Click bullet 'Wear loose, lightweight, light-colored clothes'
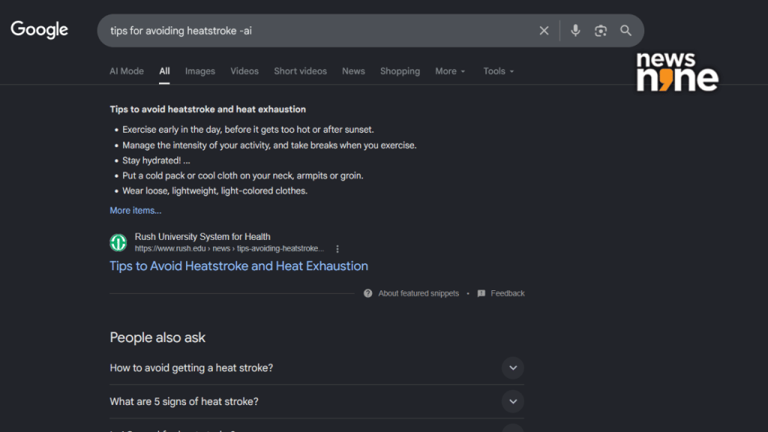This screenshot has width=768, height=432. click(215, 191)
